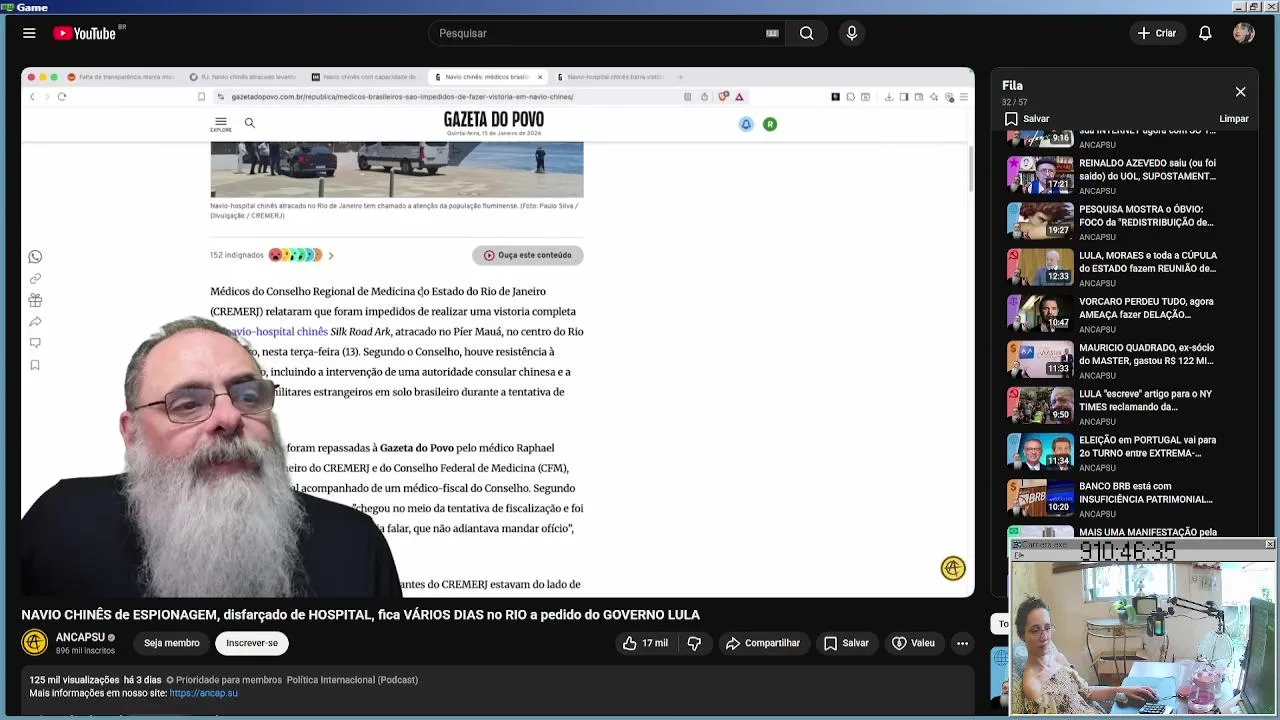
Task: Click the magnifier search button
Action: pos(806,33)
